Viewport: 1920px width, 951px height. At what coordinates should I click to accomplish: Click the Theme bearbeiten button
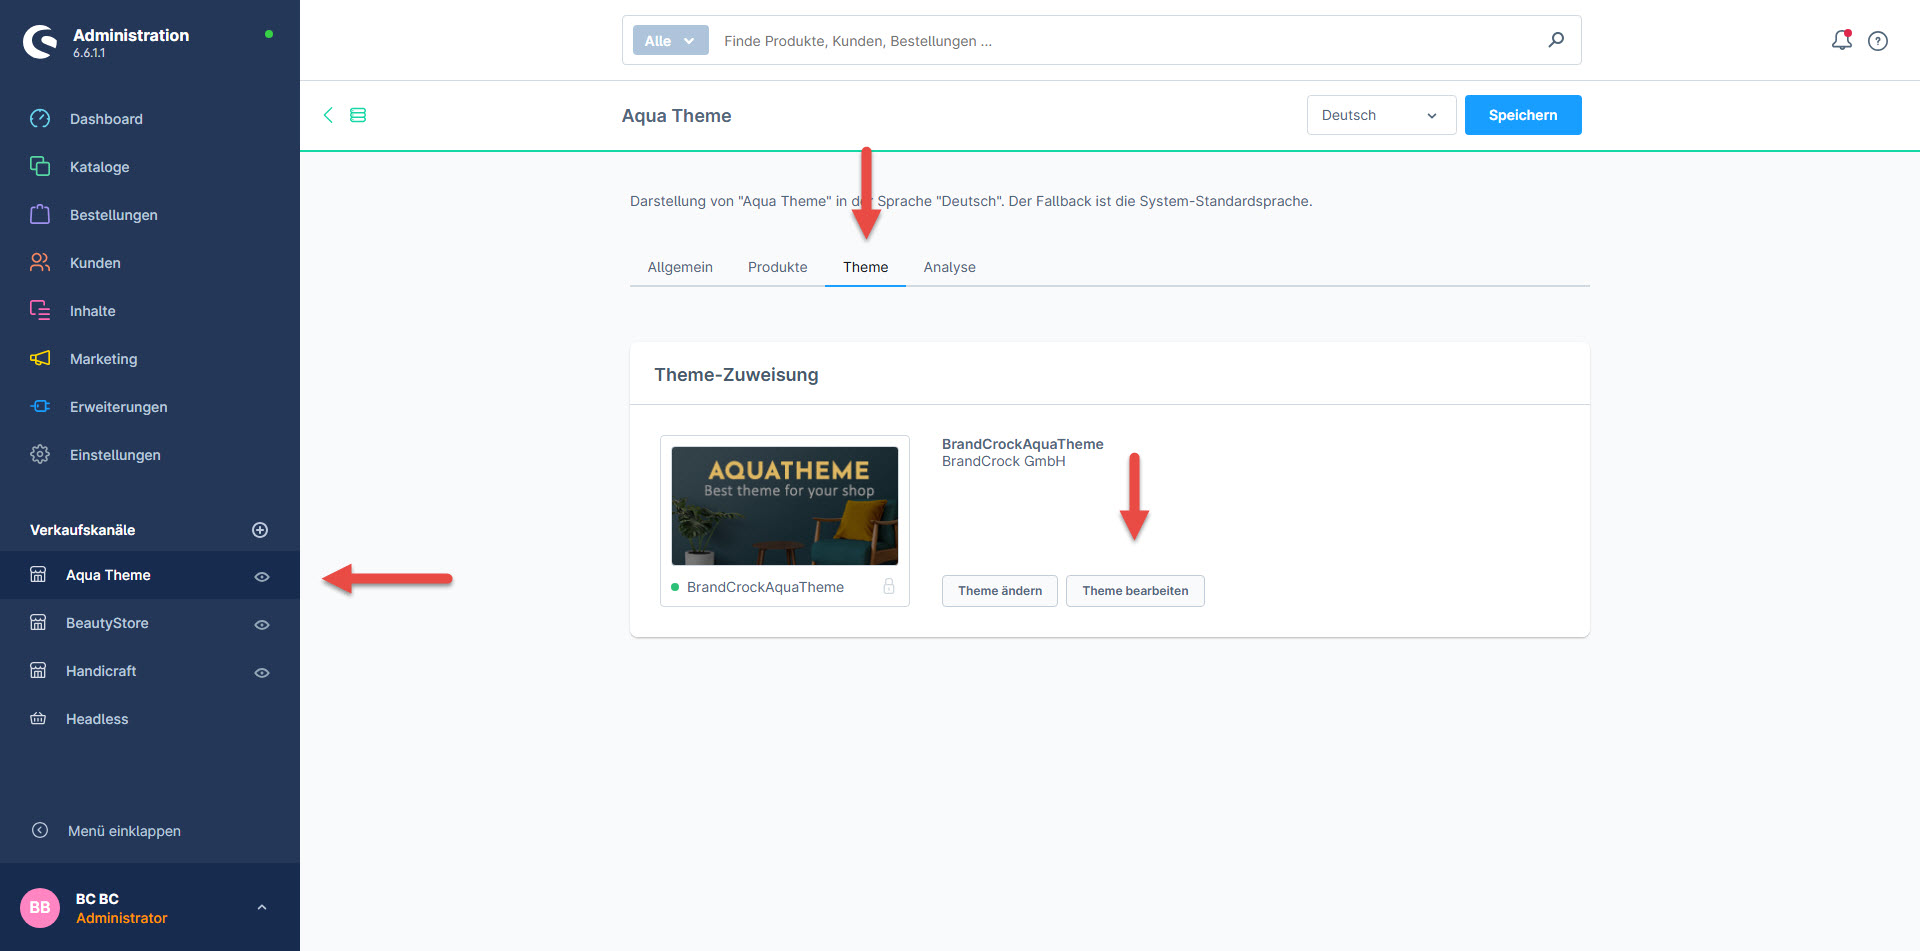tap(1135, 591)
